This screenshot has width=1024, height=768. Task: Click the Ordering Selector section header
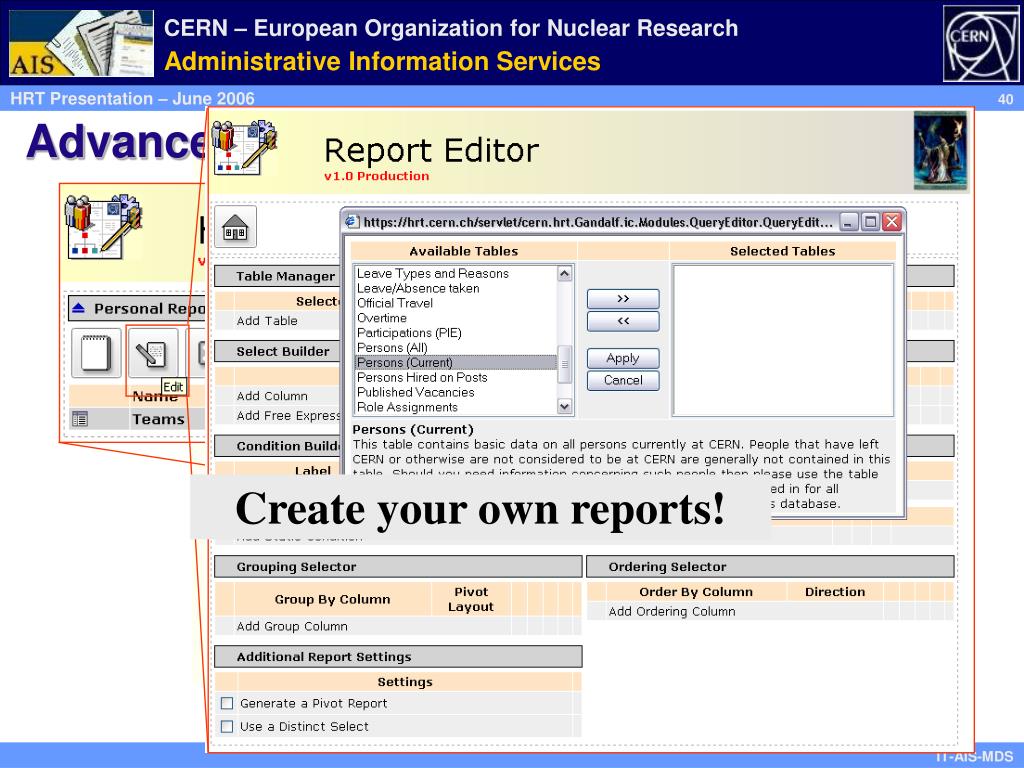(771, 567)
